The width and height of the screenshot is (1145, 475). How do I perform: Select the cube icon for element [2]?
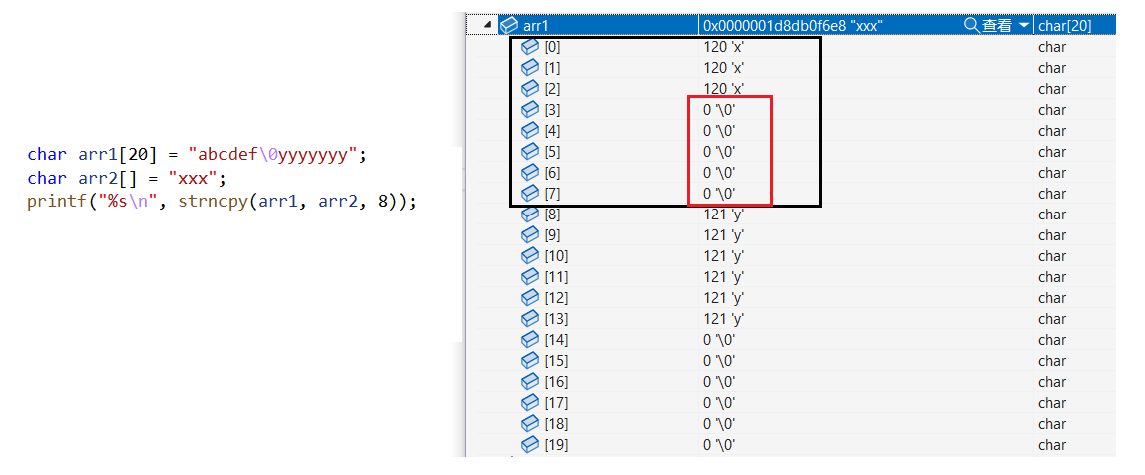[530, 88]
